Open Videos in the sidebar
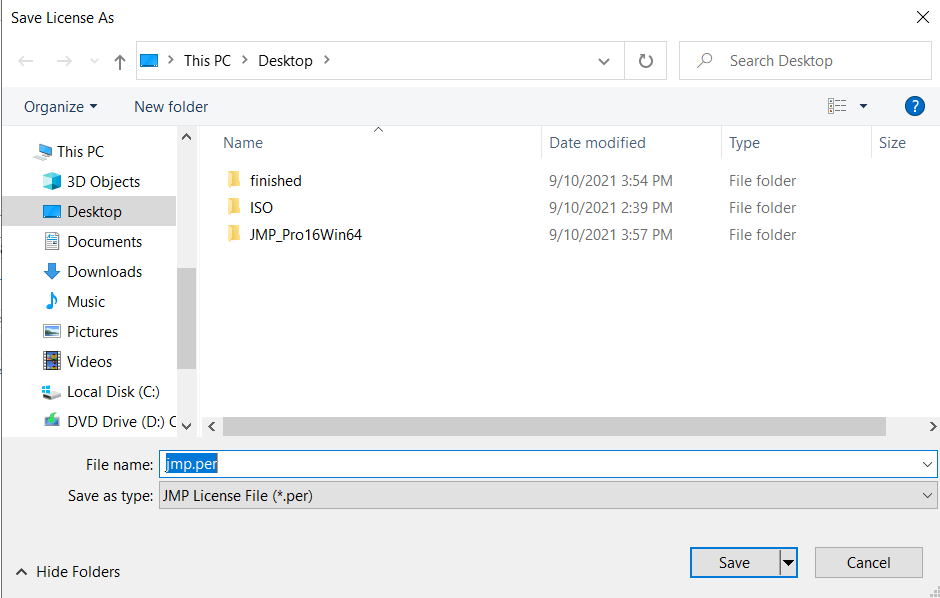940x598 pixels. [89, 361]
